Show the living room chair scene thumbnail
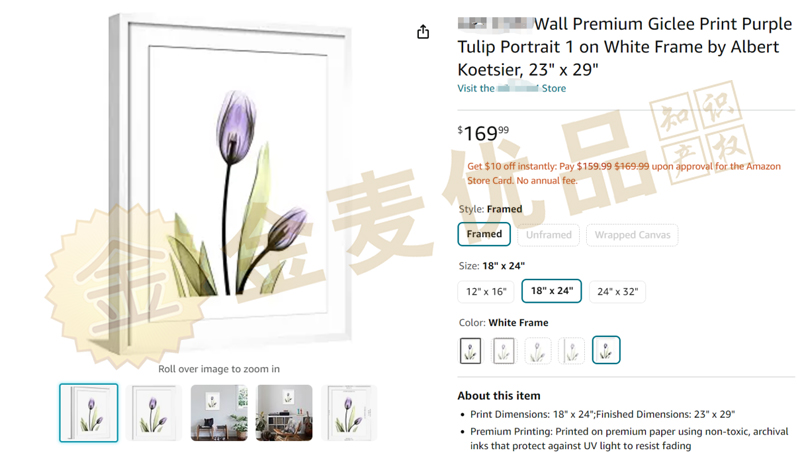The height and width of the screenshot is (452, 800). 219,413
